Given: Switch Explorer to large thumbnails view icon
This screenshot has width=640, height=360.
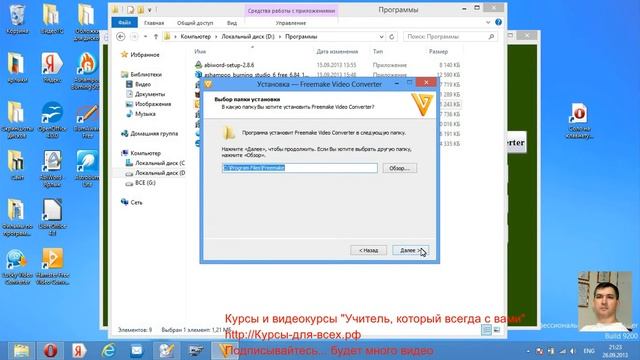Looking at the screenshot, I should [497, 329].
